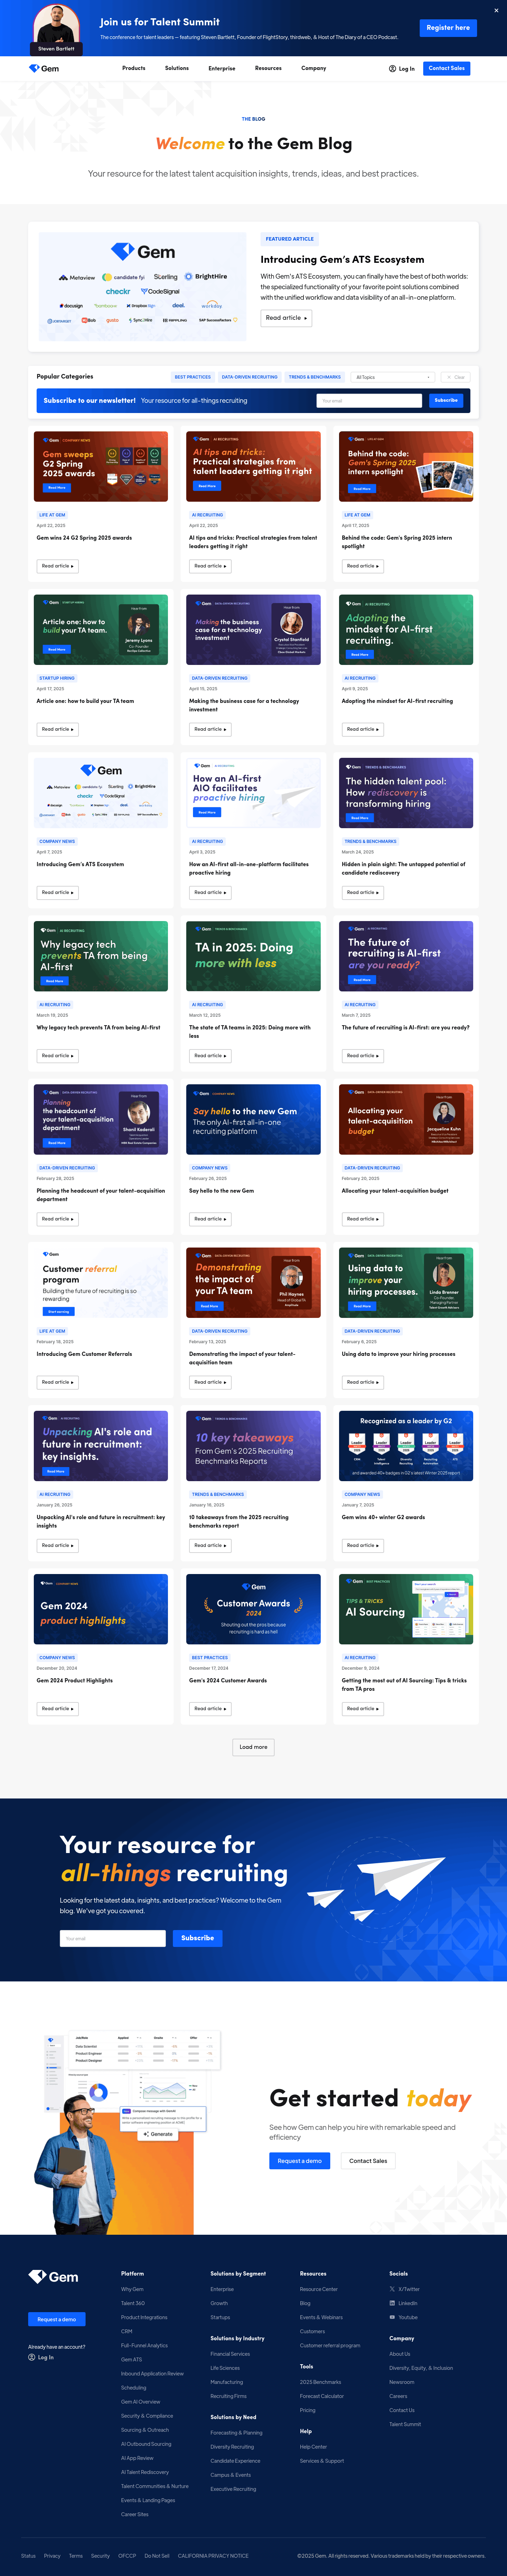Image resolution: width=507 pixels, height=2576 pixels.
Task: Click Contact Sales under Get started today
Action: pyautogui.click(x=368, y=2161)
